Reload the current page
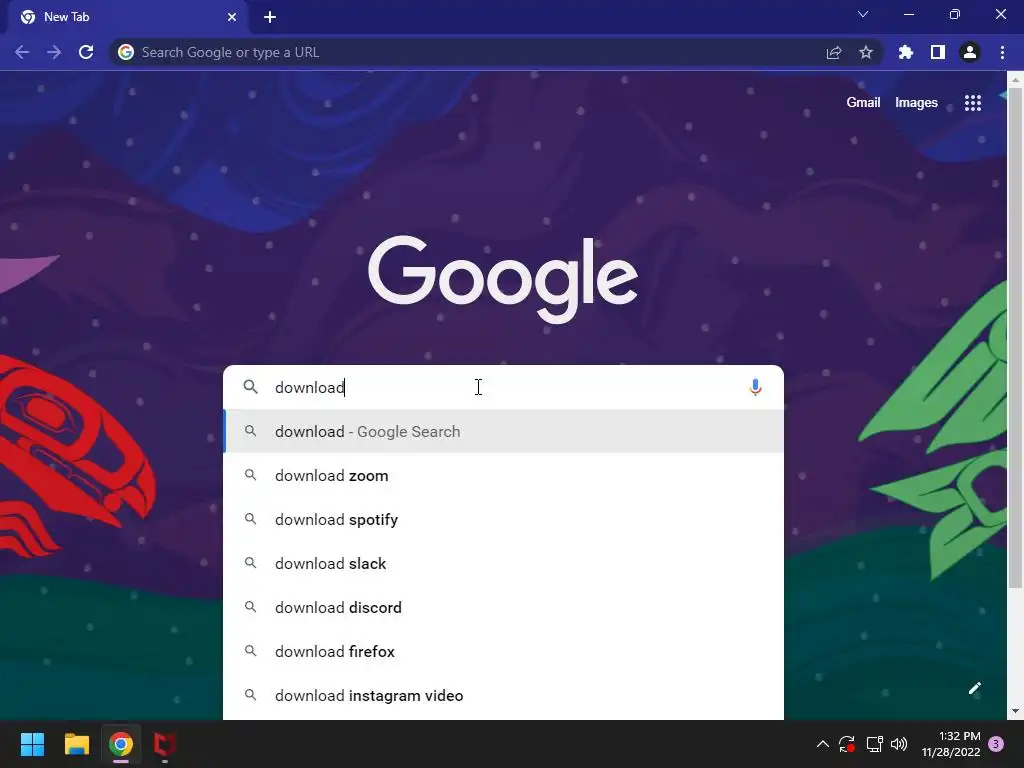Viewport: 1024px width, 768px height. pyautogui.click(x=86, y=52)
